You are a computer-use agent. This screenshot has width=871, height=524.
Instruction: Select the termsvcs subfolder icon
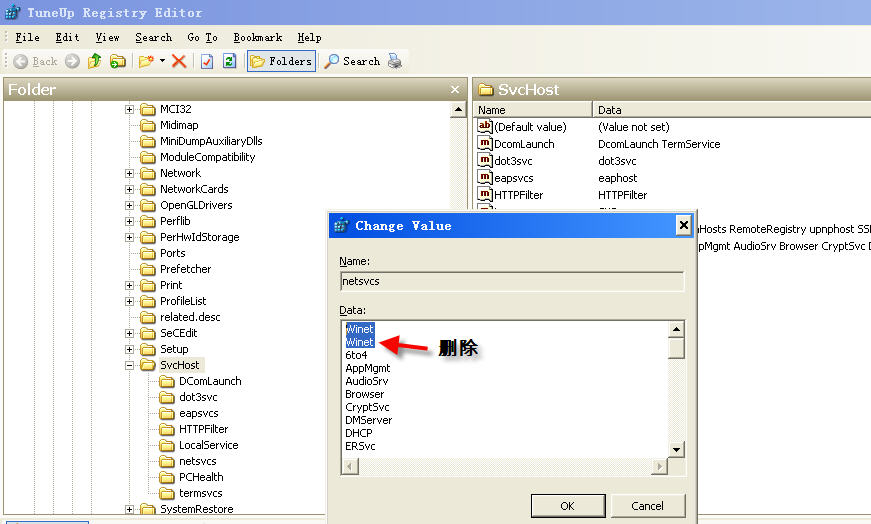pos(167,493)
